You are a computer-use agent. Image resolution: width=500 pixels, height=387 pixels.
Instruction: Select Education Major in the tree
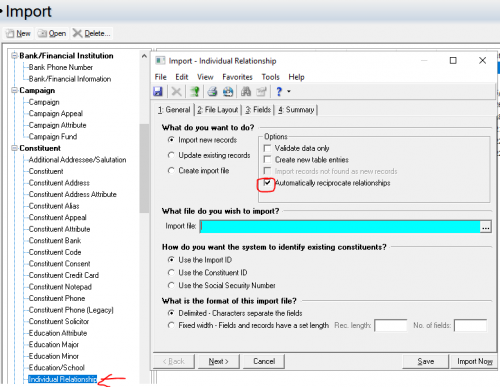(x=54, y=345)
